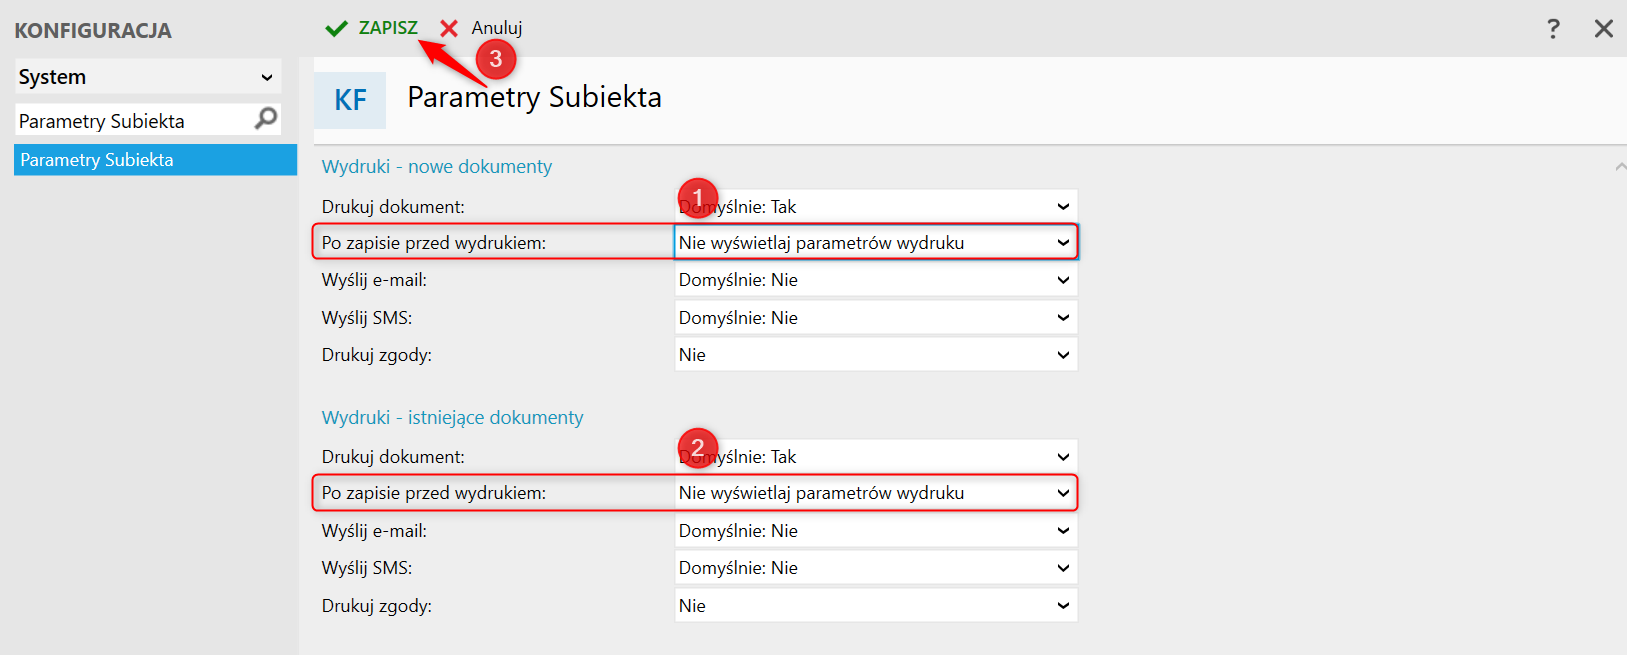This screenshot has width=1627, height=655.
Task: Close the configuration window
Action: pyautogui.click(x=1603, y=28)
